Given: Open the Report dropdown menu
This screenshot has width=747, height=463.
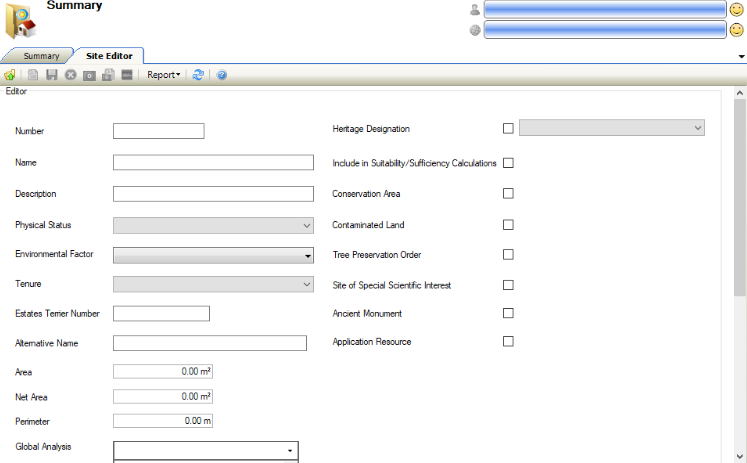Looking at the screenshot, I should (164, 75).
